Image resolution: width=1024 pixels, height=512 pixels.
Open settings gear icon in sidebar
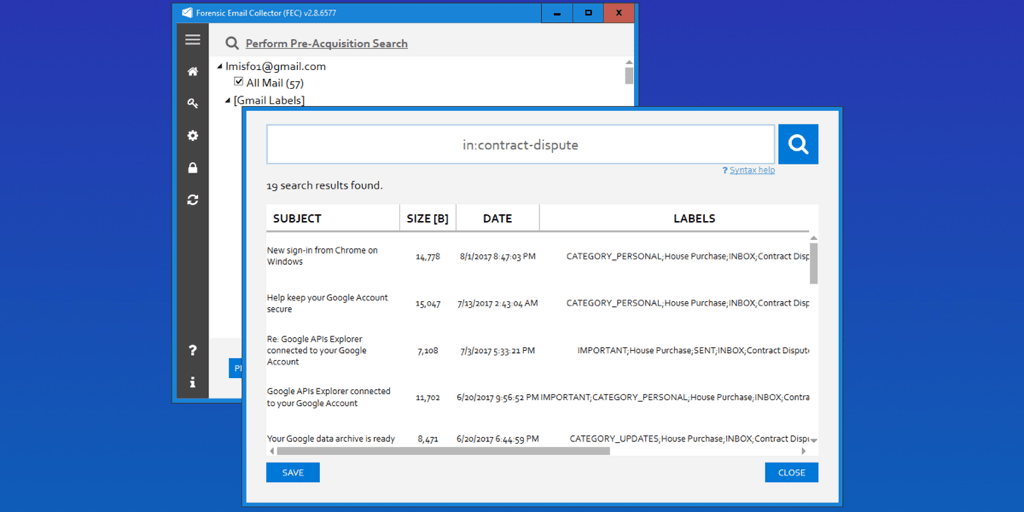193,136
